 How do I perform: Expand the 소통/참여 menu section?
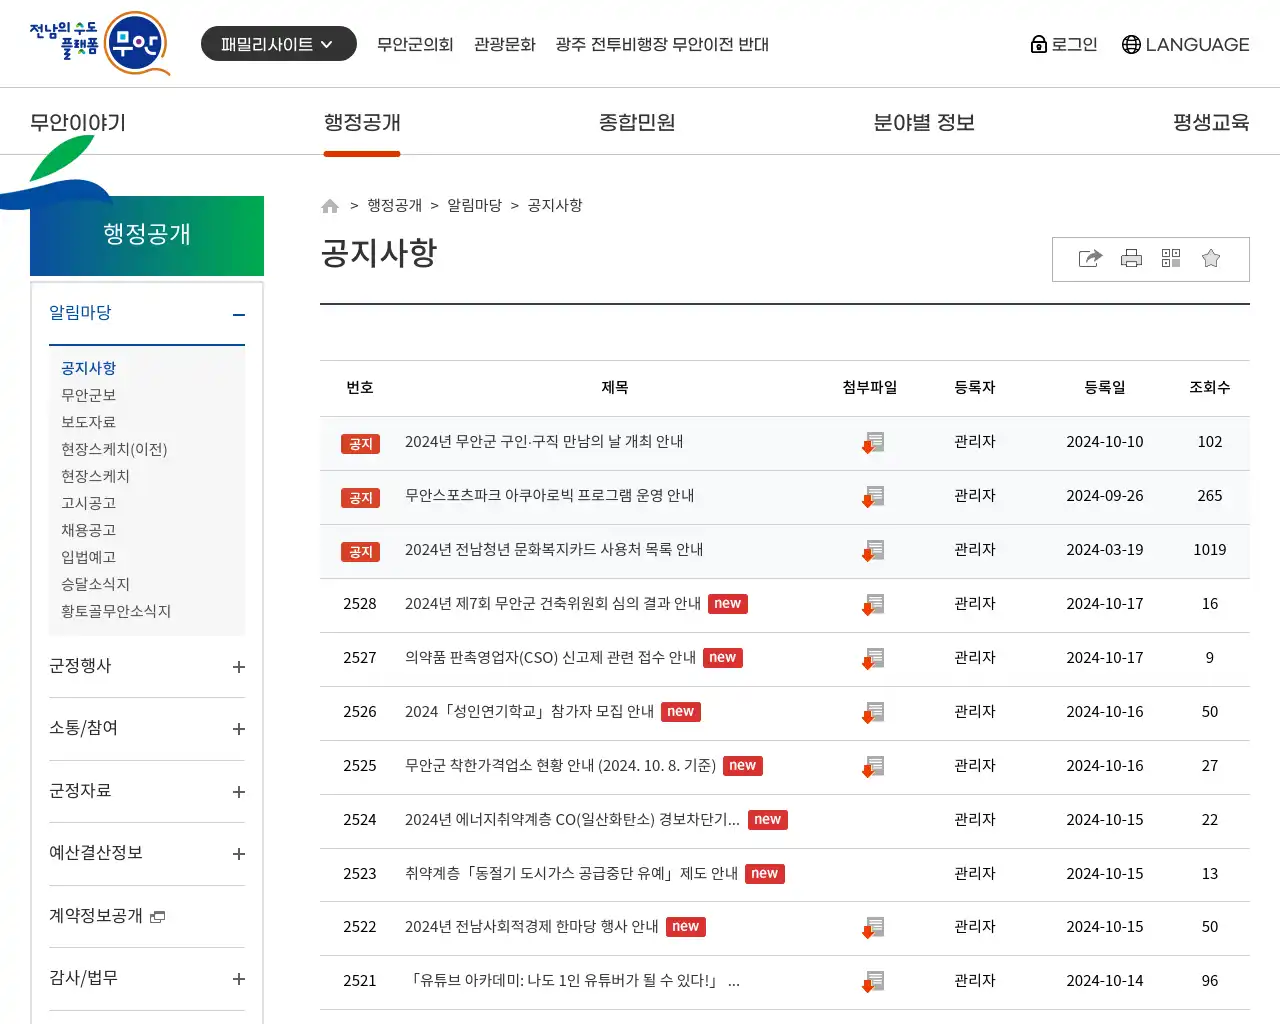[239, 729]
